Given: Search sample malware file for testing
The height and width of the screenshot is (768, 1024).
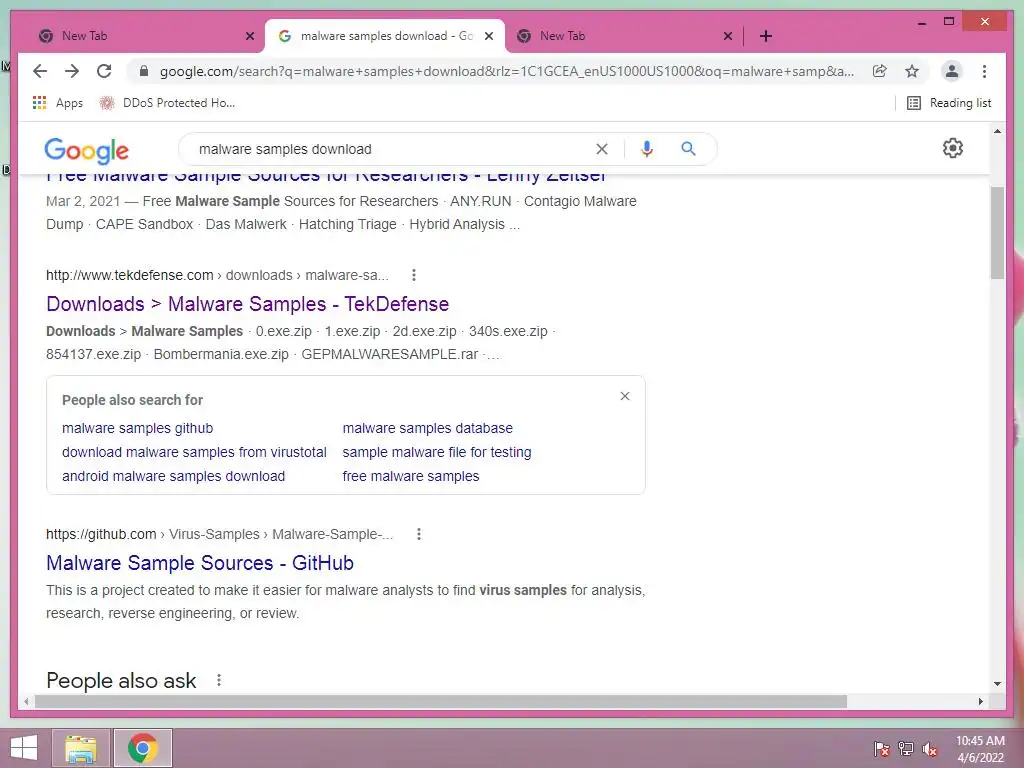Looking at the screenshot, I should (x=437, y=452).
